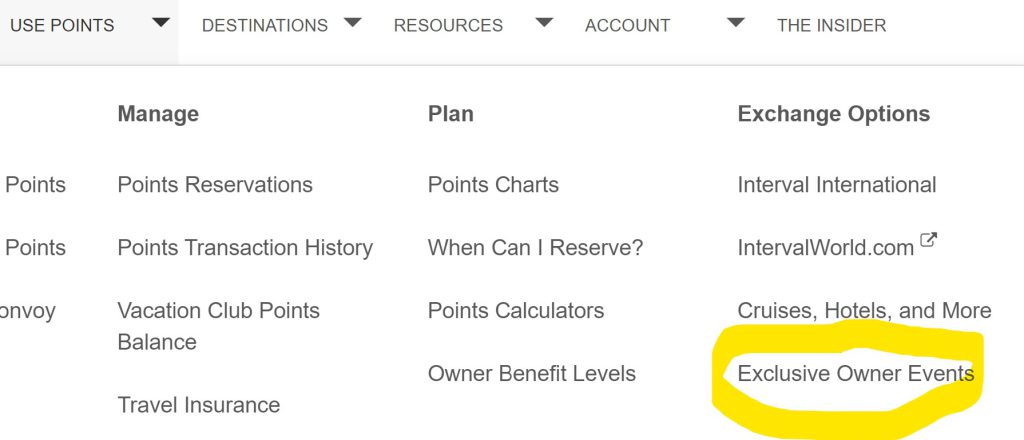
Task: Click external link icon beside IntervalWorld.com
Action: pos(928,241)
